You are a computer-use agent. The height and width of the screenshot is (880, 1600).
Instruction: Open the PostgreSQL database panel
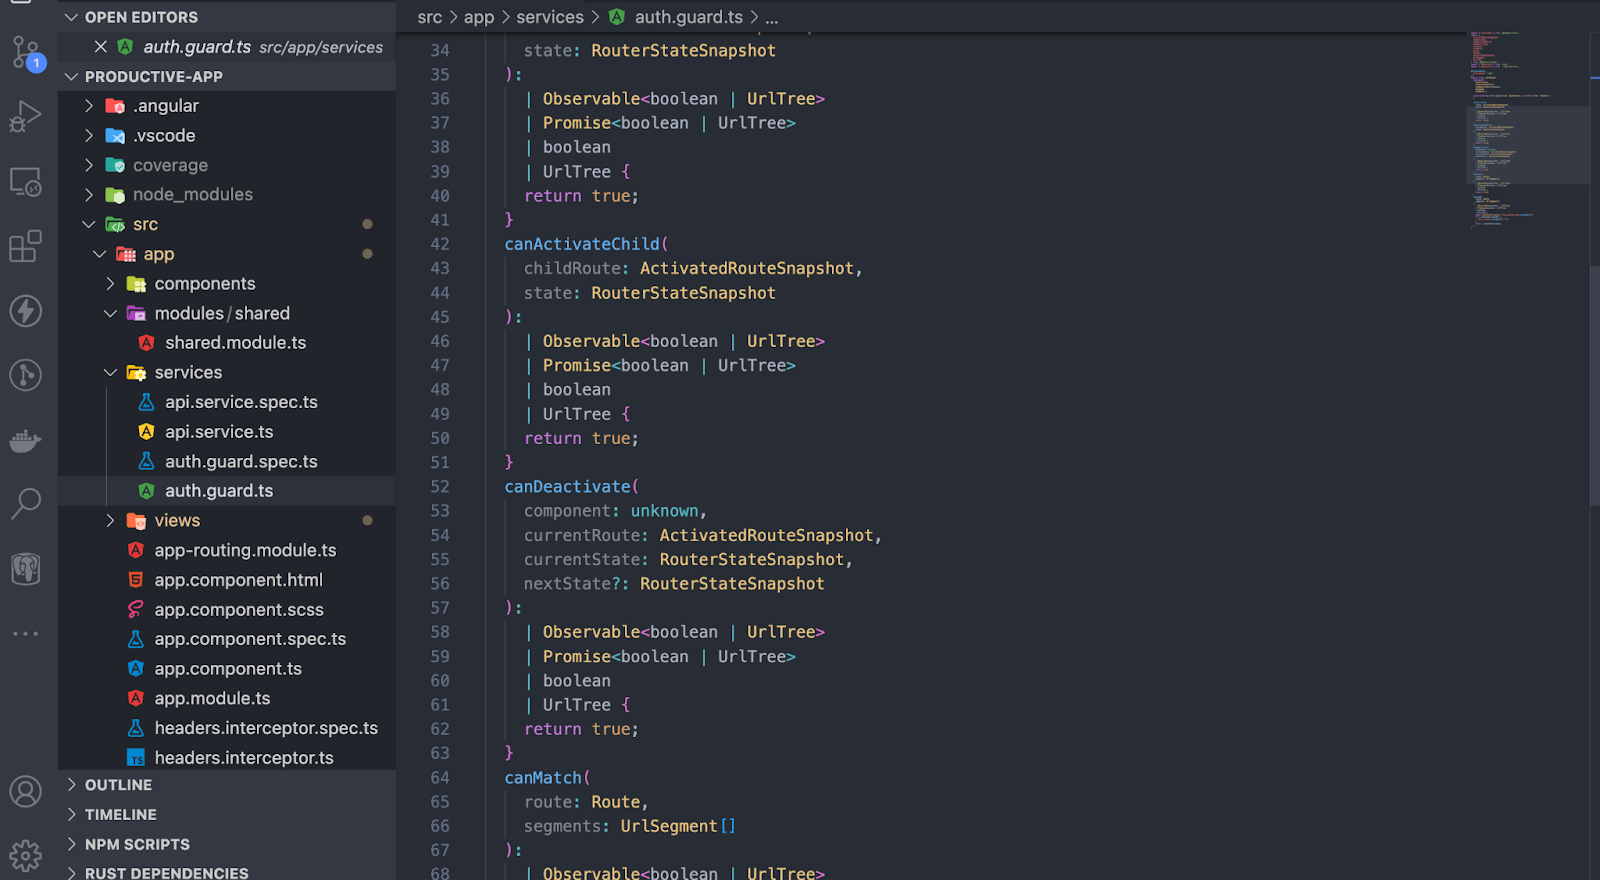coord(26,569)
